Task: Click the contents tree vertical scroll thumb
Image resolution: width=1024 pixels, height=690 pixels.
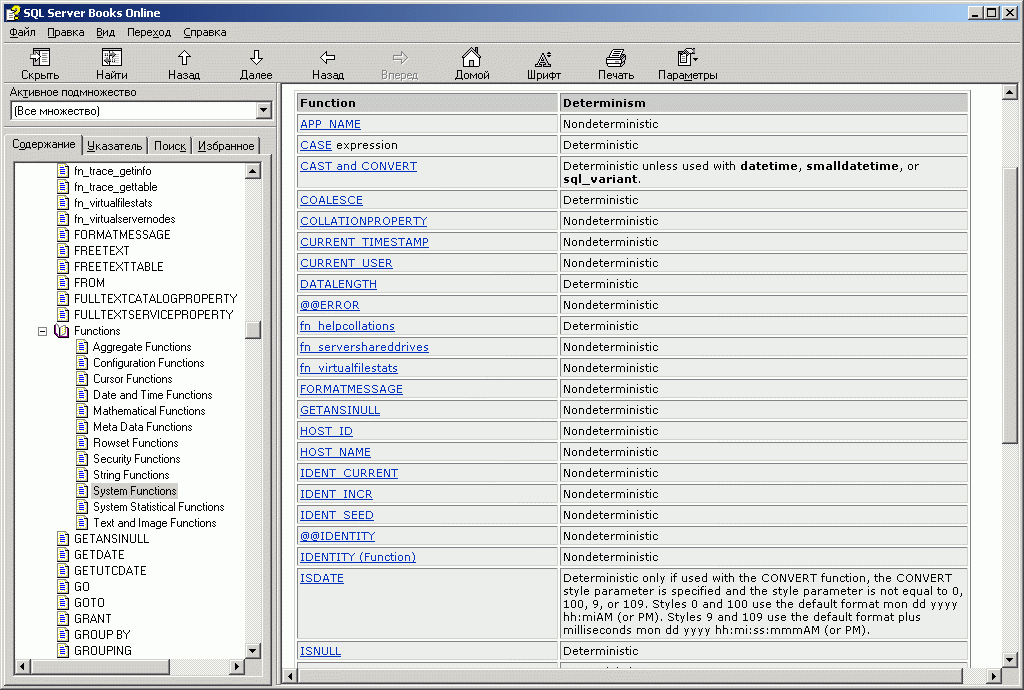Action: (x=253, y=330)
